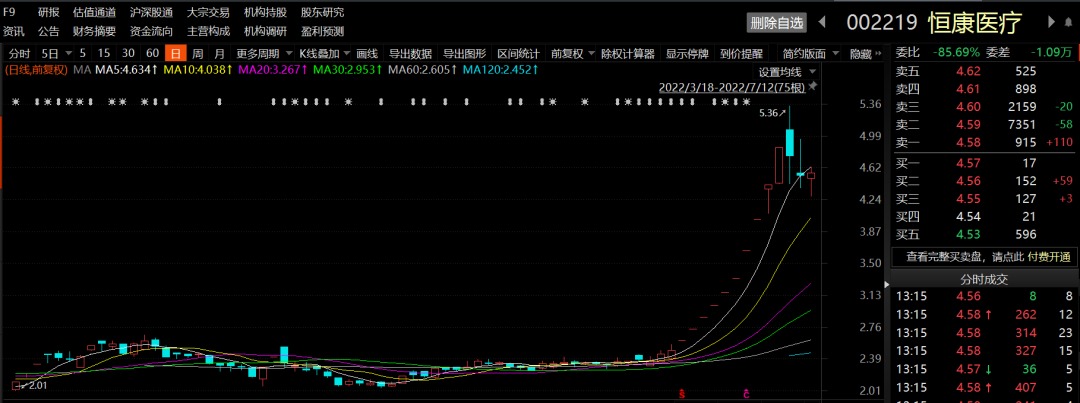The width and height of the screenshot is (1080, 403).
Task: Select the 60-minute period
Action: click(153, 54)
